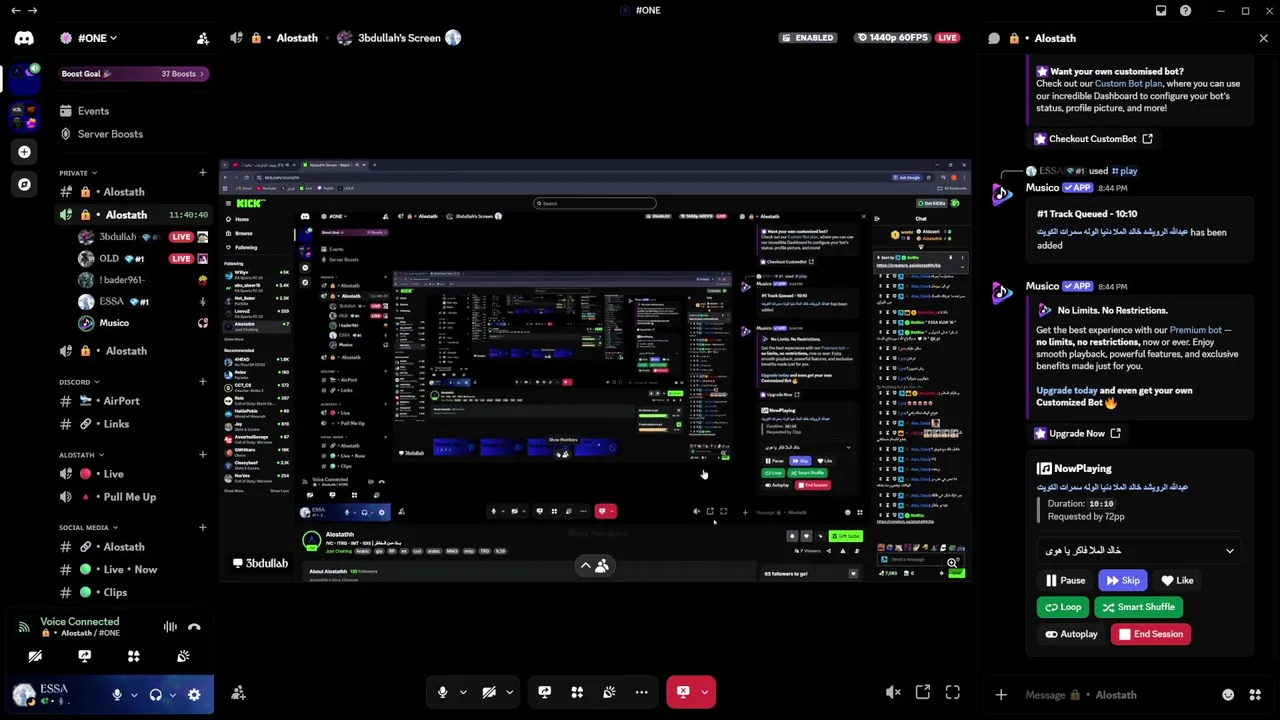Open the soundboard icon in Voice Connected panel

click(x=183, y=656)
